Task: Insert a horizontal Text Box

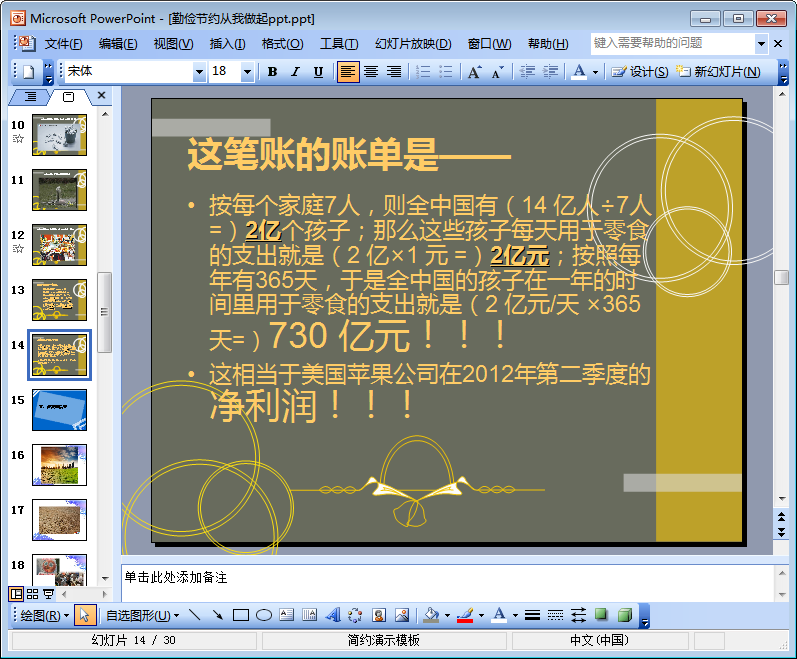Action: pyautogui.click(x=287, y=616)
